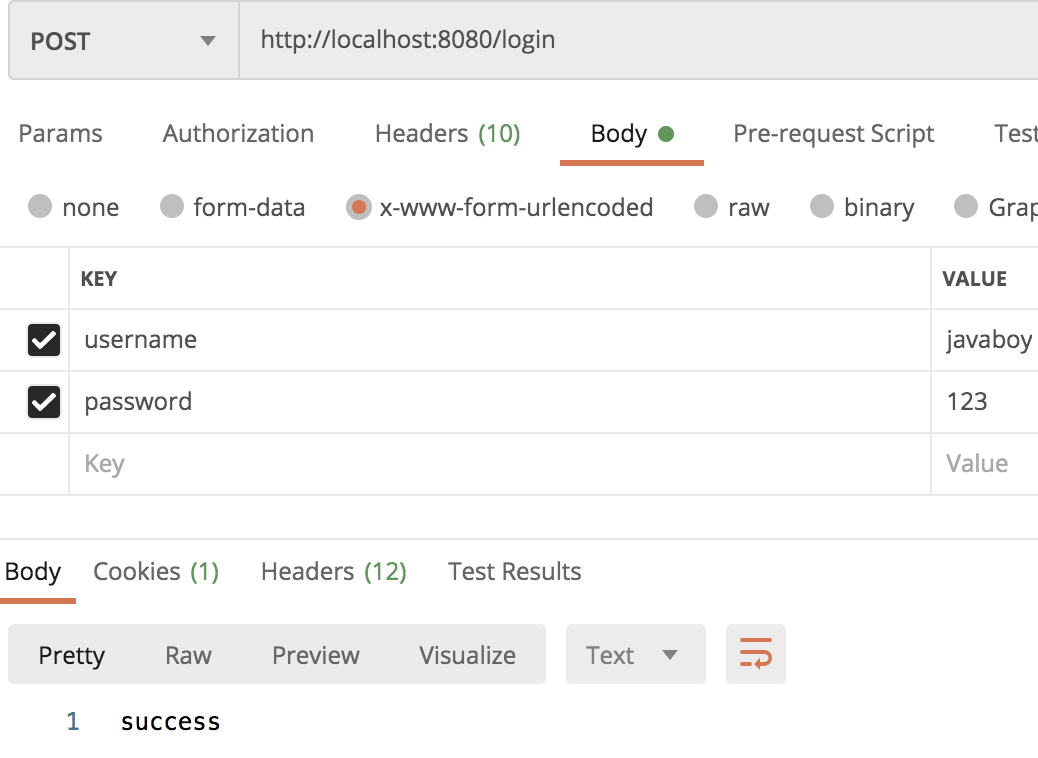The height and width of the screenshot is (758, 1038).
Task: Expand the Text format dropdown
Action: [635, 655]
